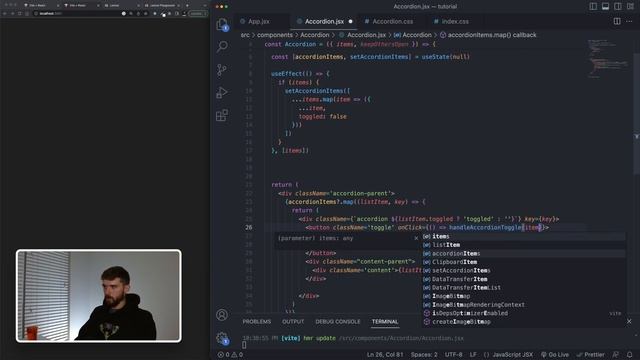
Task: Click 'toggled: false' code text
Action: [322, 116]
